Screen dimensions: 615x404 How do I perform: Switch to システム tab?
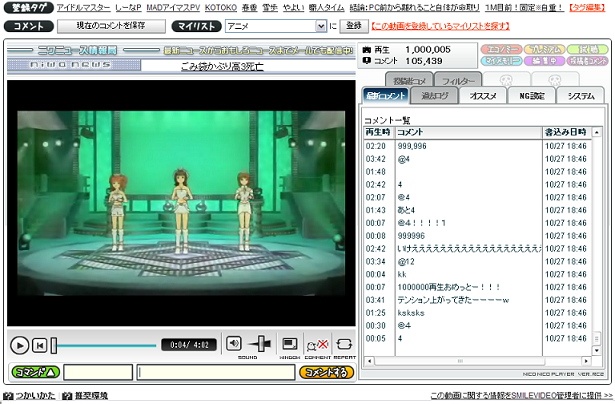(581, 95)
